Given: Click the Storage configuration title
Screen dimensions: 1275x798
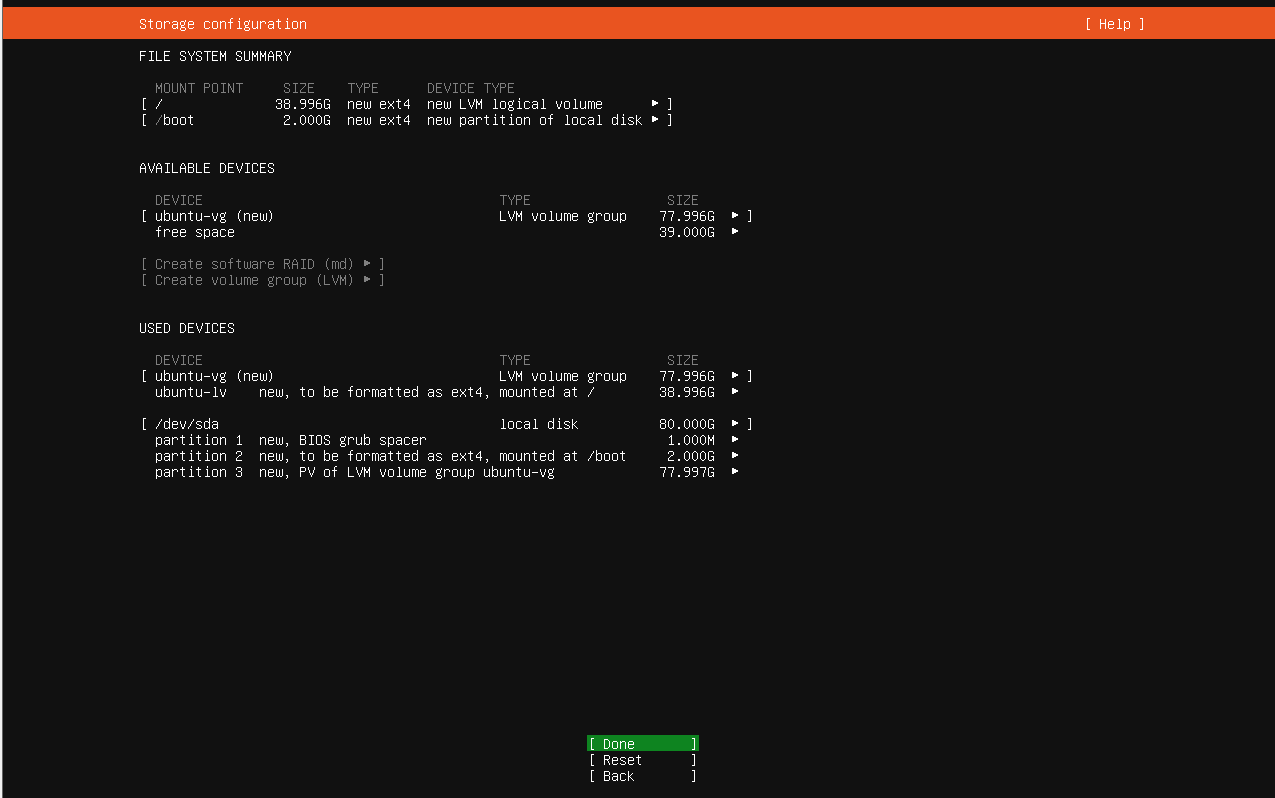Looking at the screenshot, I should [x=223, y=24].
